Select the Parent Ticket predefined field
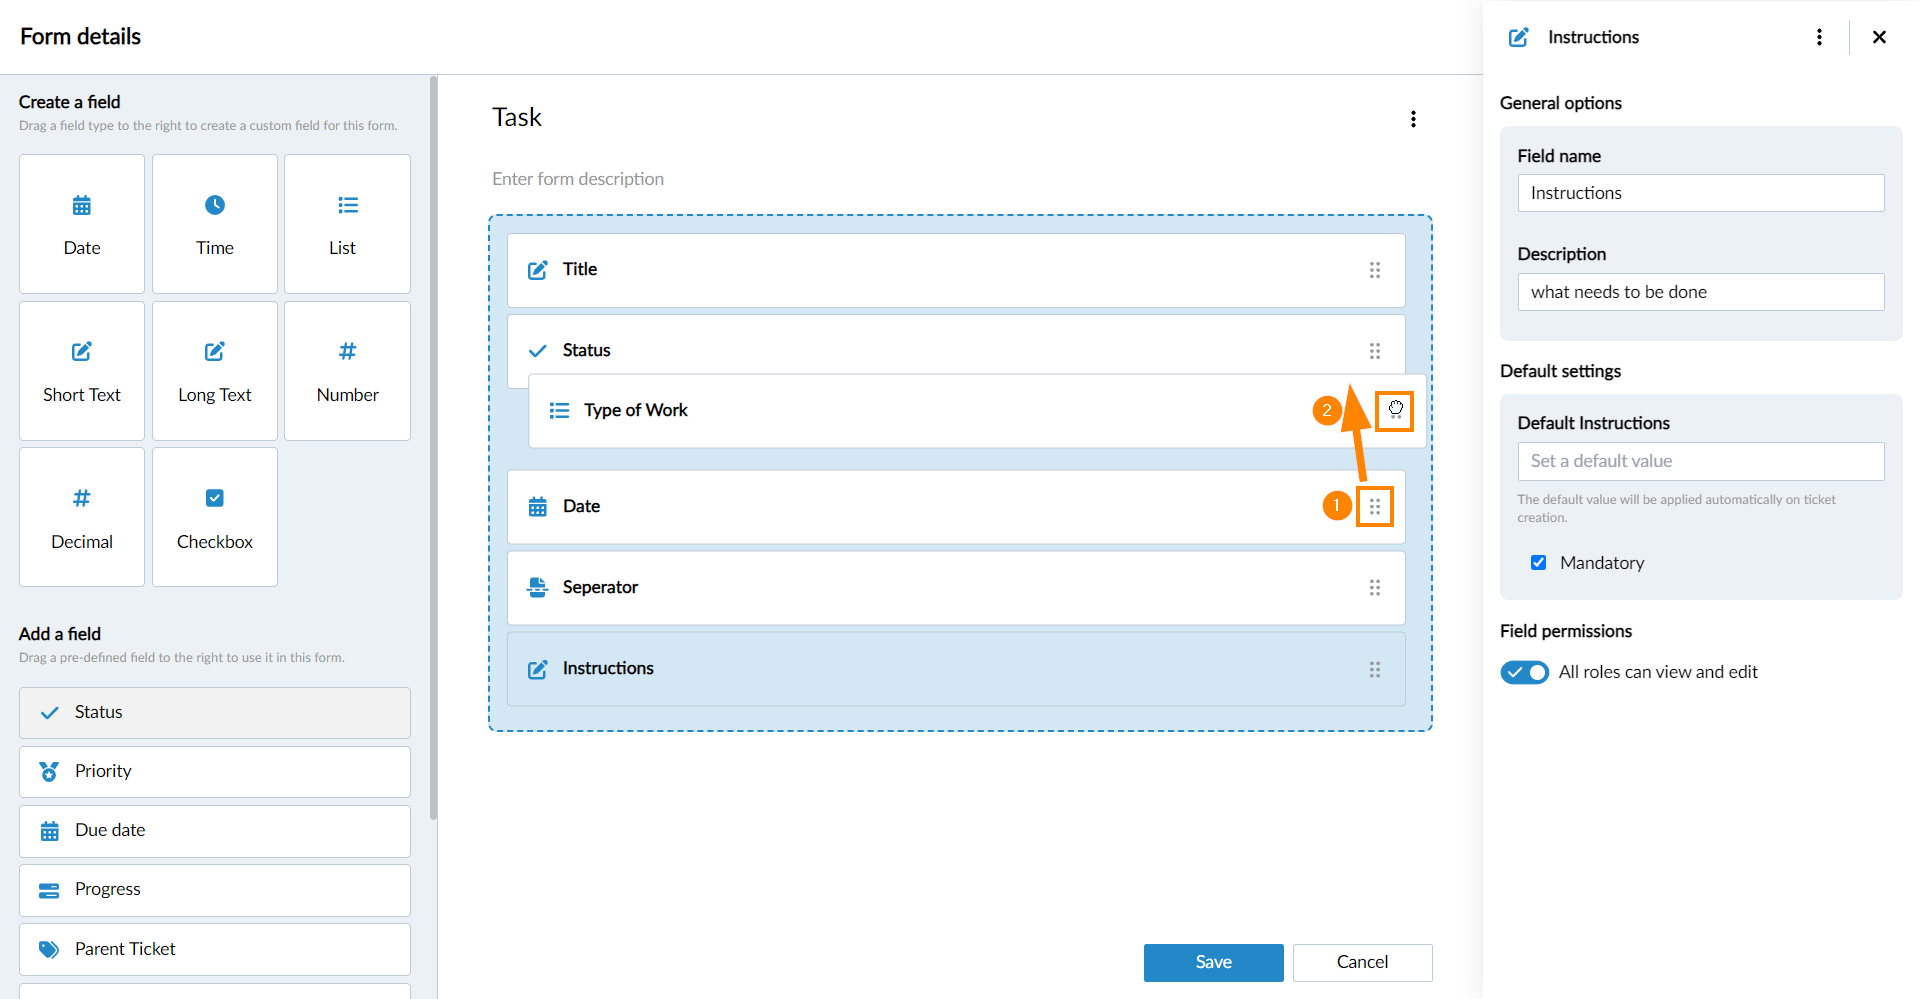 tap(214, 949)
